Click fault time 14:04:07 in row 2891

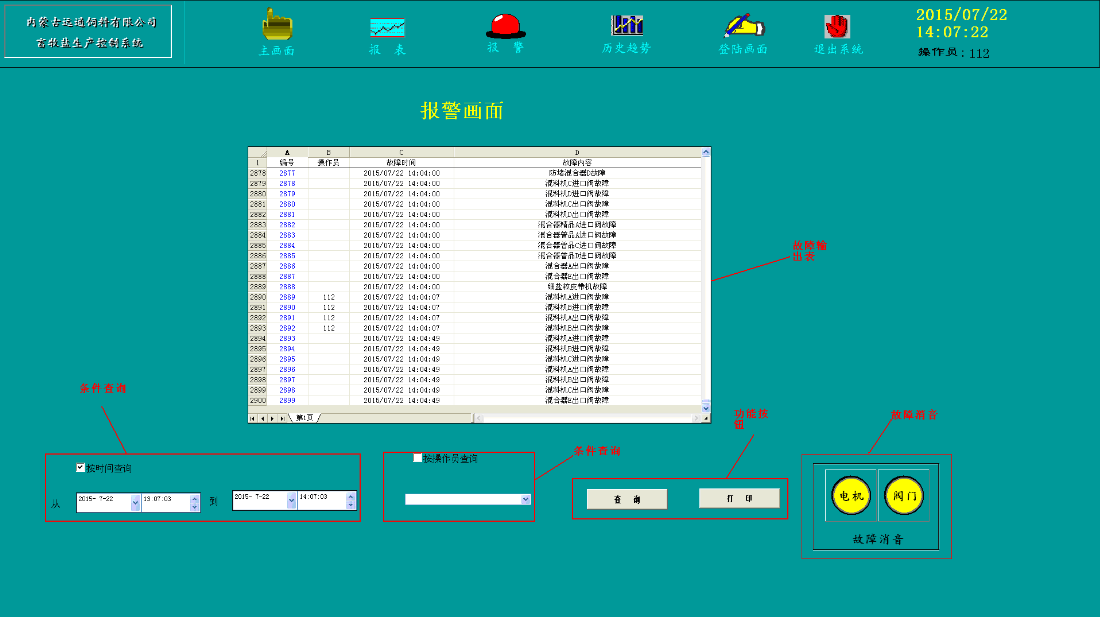401,308
